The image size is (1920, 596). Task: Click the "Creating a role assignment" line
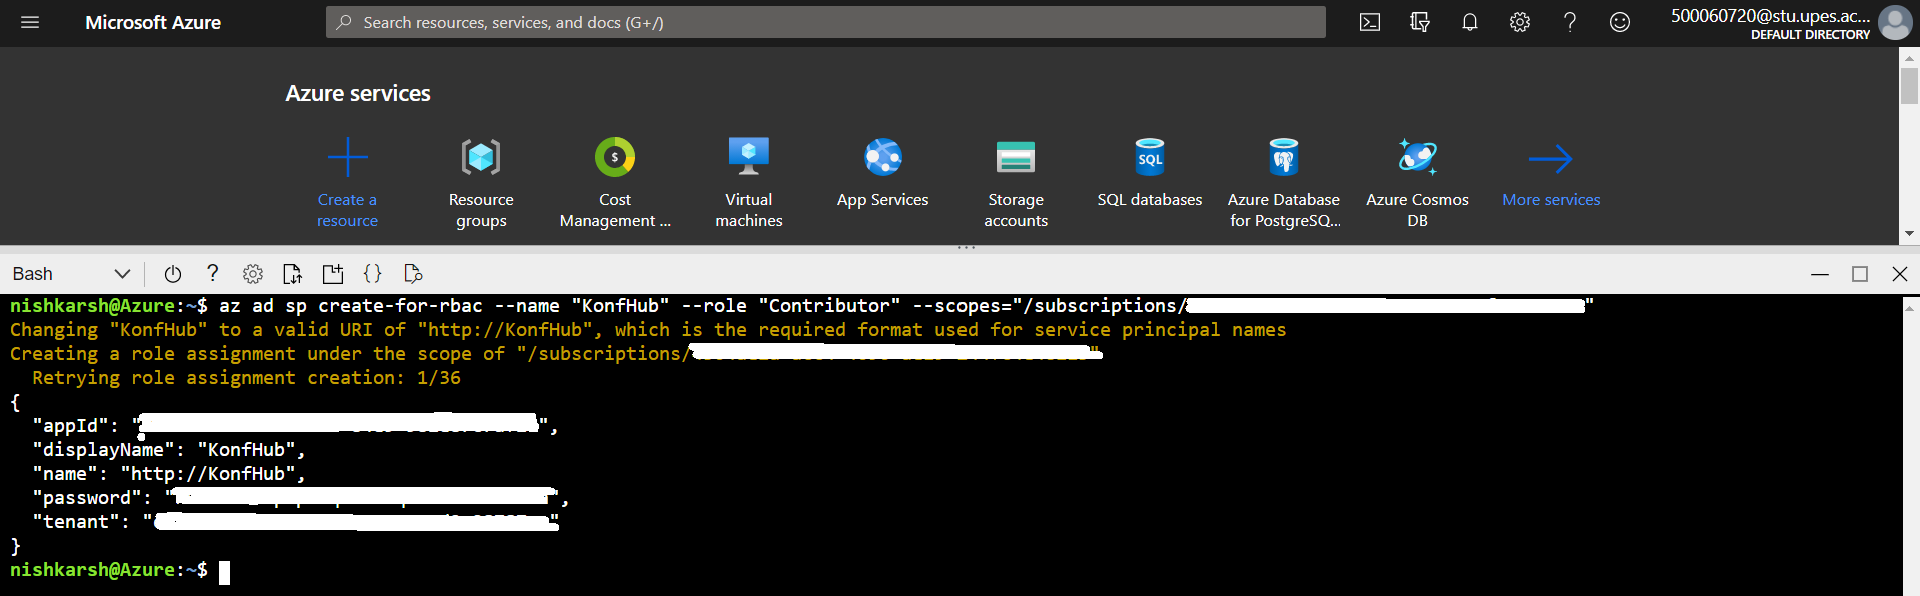[555, 354]
